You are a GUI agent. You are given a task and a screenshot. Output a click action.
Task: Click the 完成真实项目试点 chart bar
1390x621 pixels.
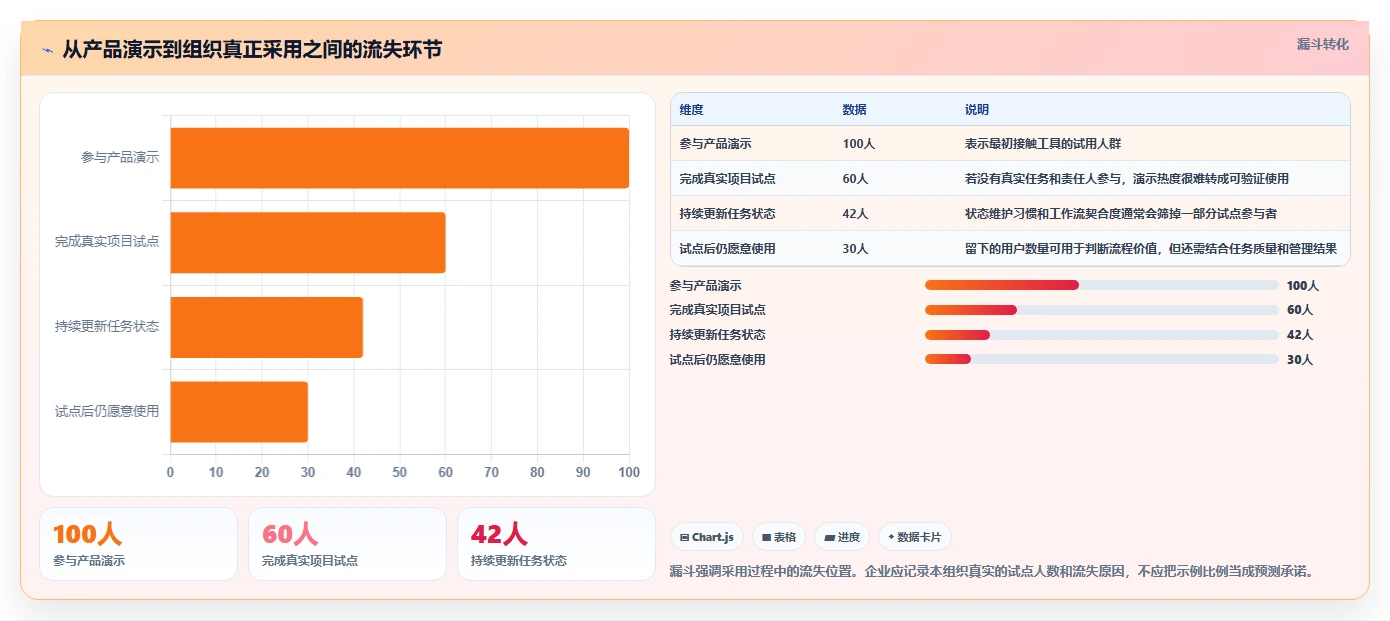(x=308, y=242)
